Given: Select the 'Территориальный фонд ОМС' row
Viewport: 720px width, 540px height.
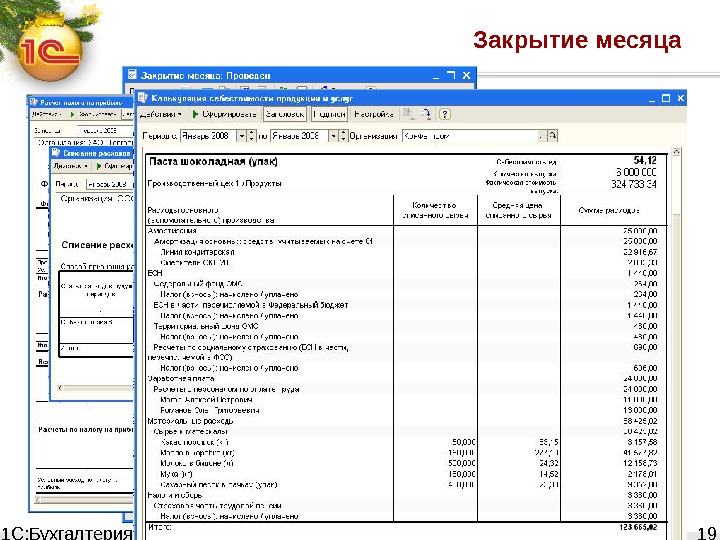Looking at the screenshot, I should coord(406,326).
